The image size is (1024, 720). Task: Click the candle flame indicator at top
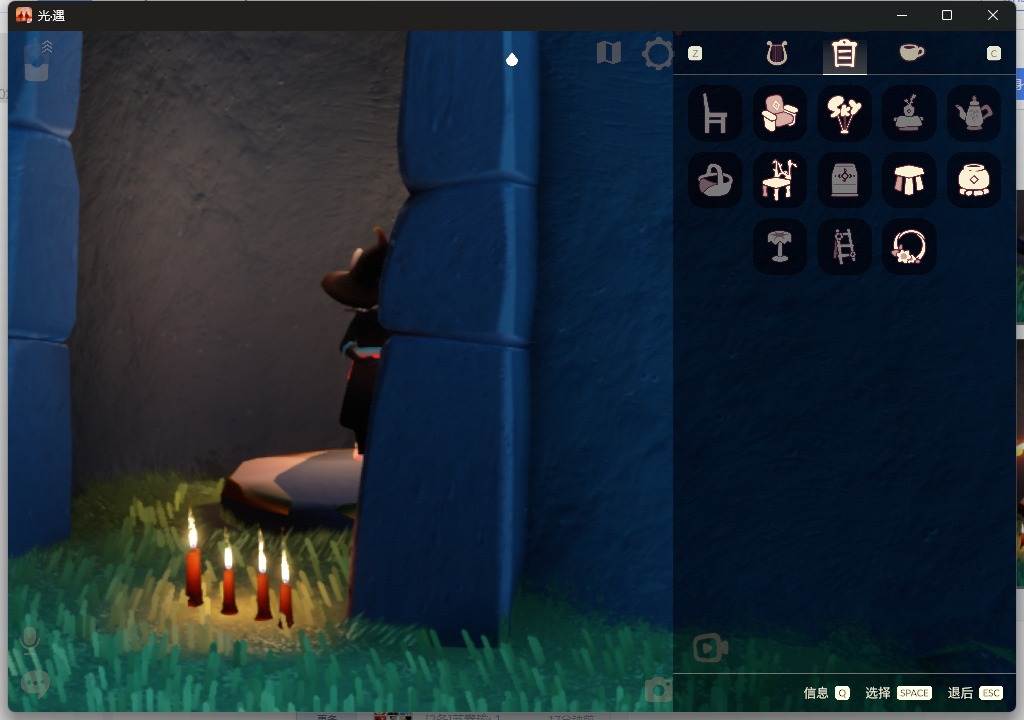pos(512,59)
